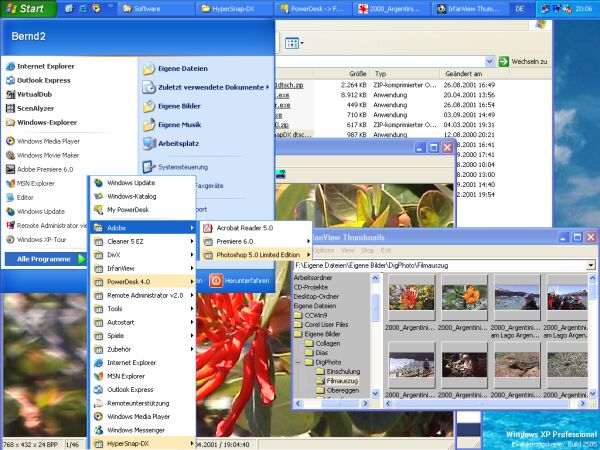The height and width of the screenshot is (450, 600).
Task: Click the DE language indicator
Action: tap(519, 8)
